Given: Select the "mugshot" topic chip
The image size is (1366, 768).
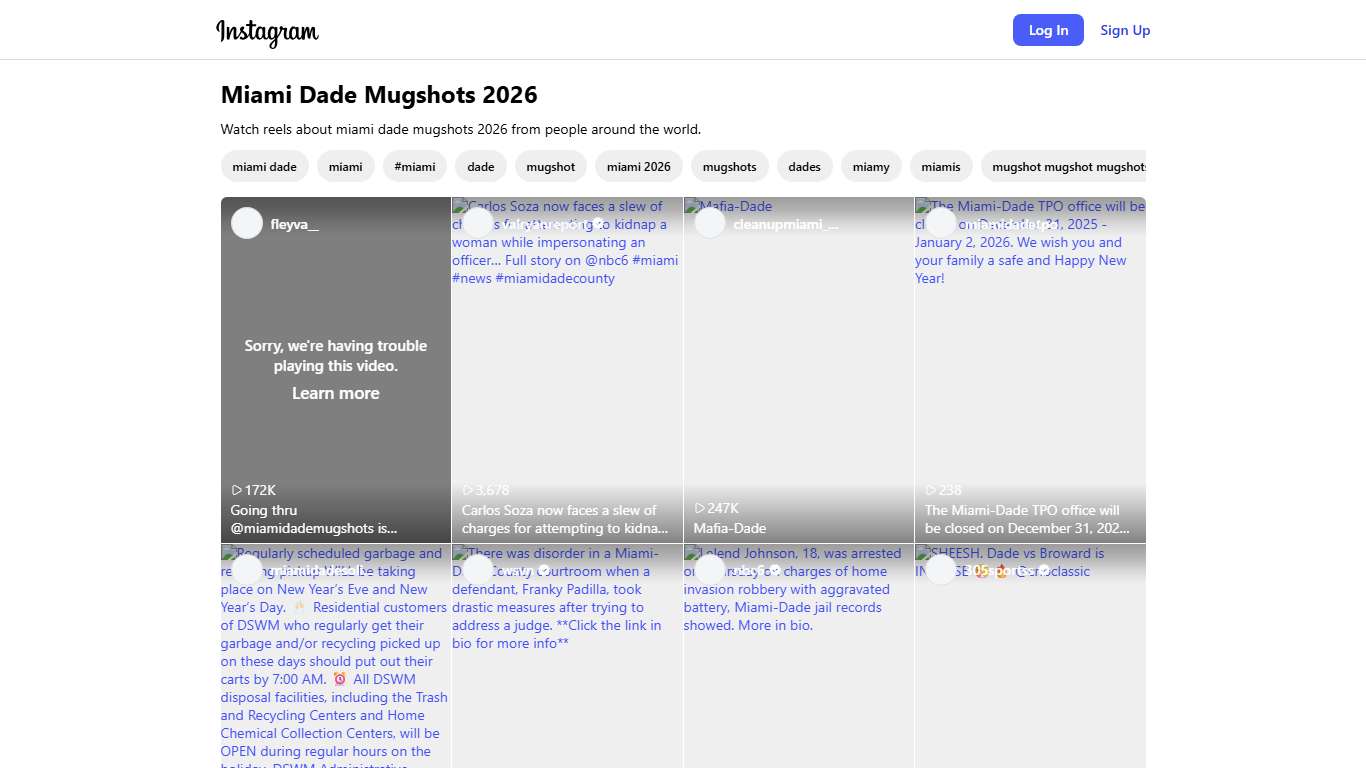Looking at the screenshot, I should (551, 167).
